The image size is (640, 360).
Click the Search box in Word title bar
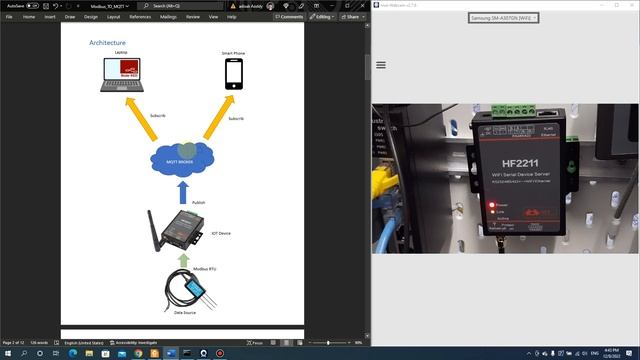[x=181, y=6]
